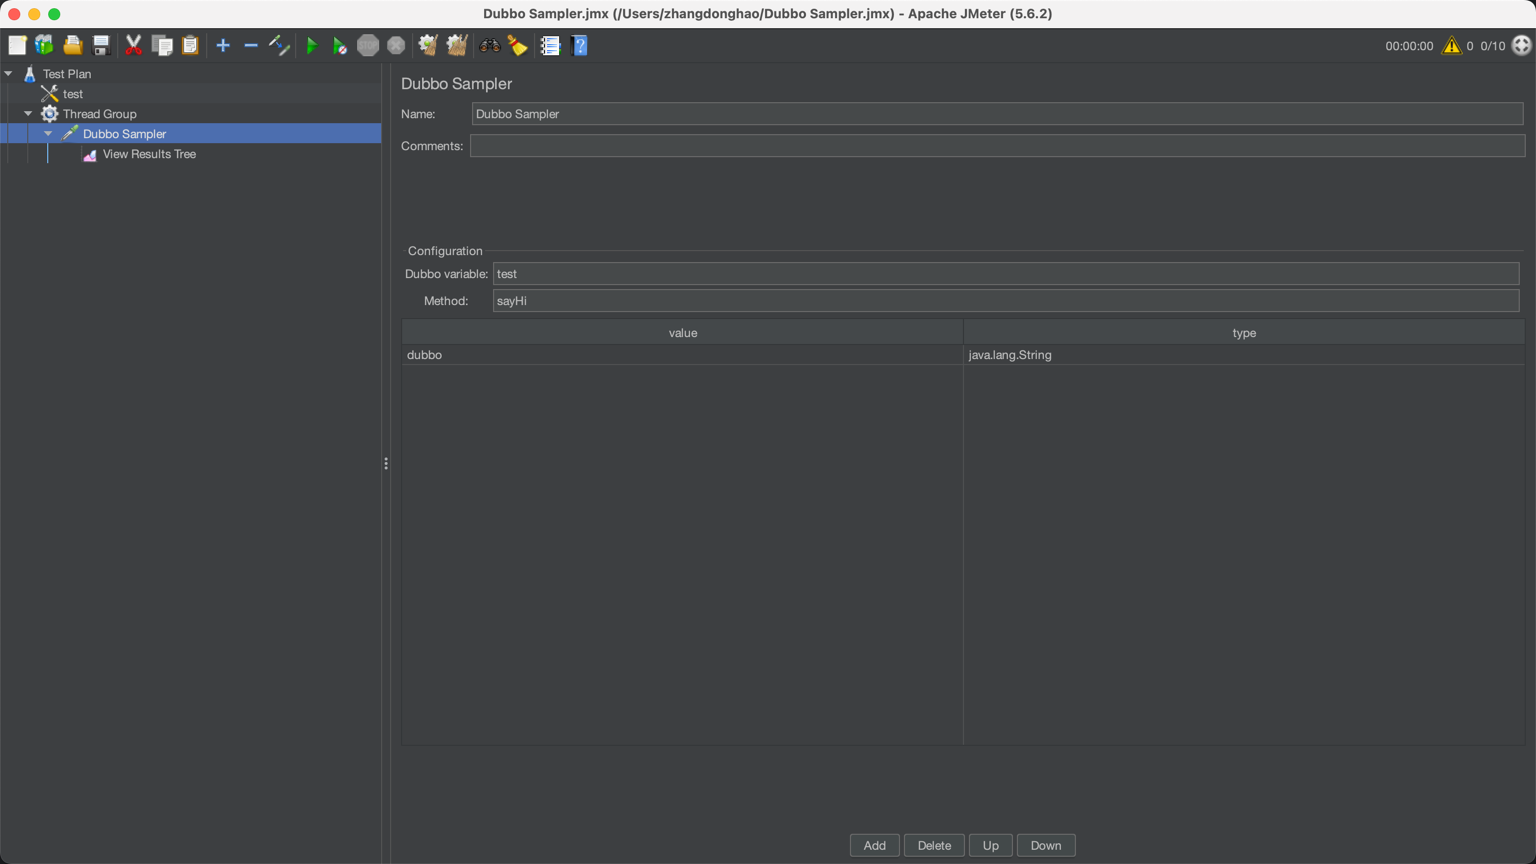Move row with Up button
This screenshot has width=1536, height=864.
(990, 845)
